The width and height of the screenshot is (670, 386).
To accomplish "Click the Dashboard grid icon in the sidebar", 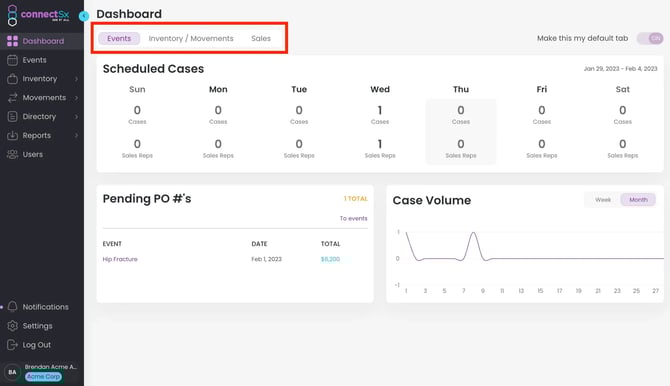I will tap(12, 41).
